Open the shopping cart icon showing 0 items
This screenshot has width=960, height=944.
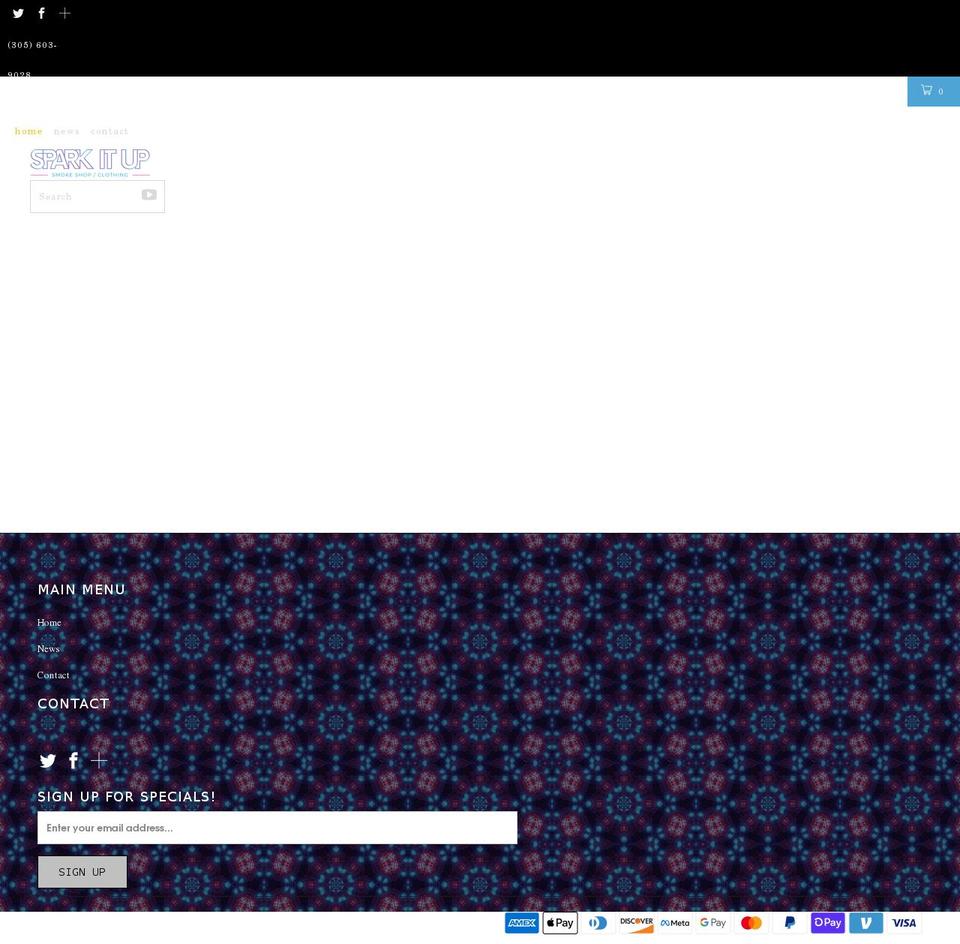[x=932, y=90]
